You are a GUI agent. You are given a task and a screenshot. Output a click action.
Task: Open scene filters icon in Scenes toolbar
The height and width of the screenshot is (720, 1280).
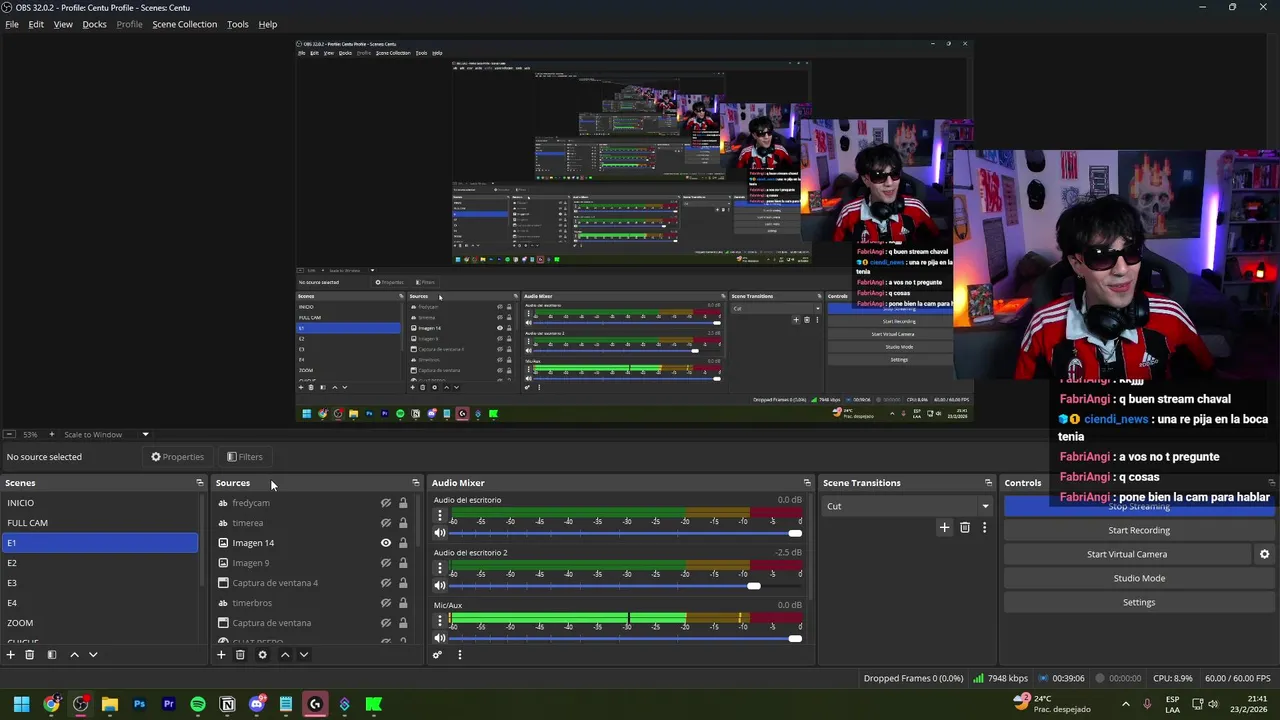click(52, 655)
